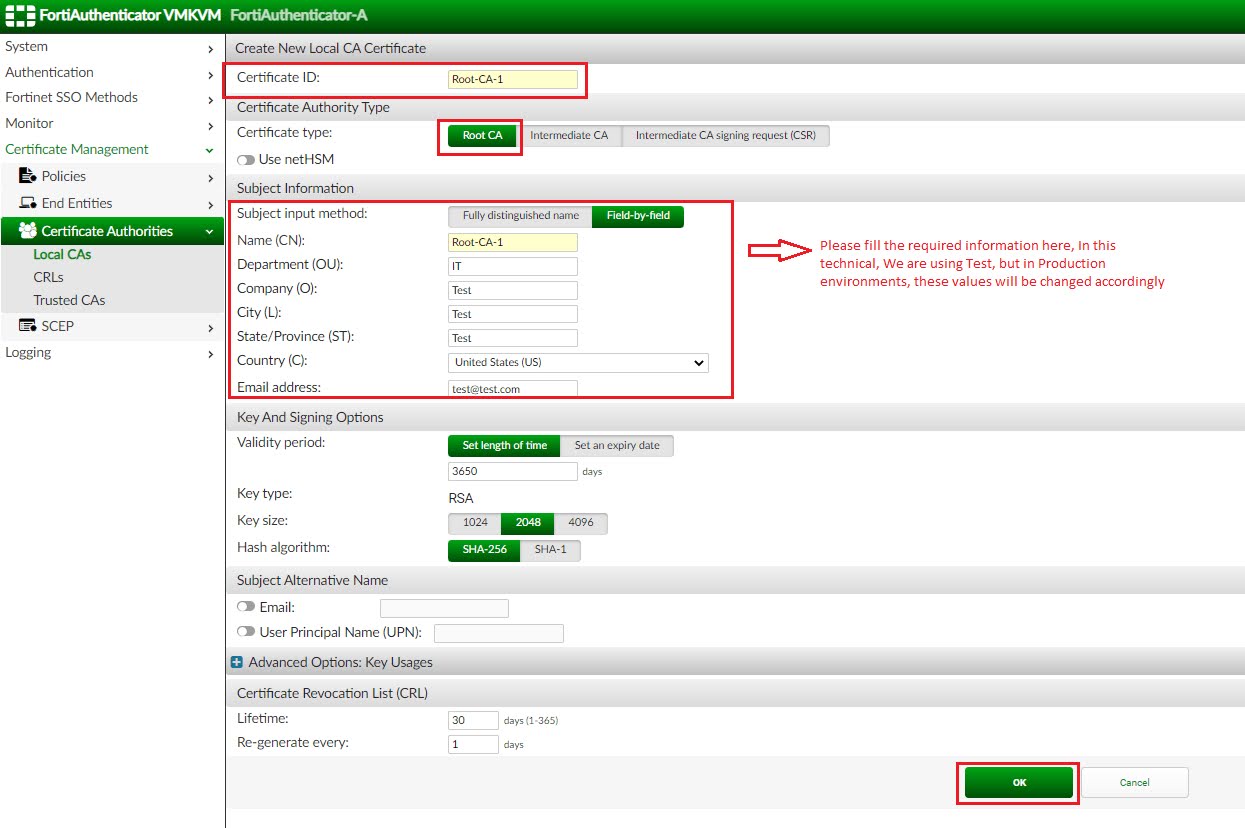Open the Country (C) dropdown

(x=578, y=363)
